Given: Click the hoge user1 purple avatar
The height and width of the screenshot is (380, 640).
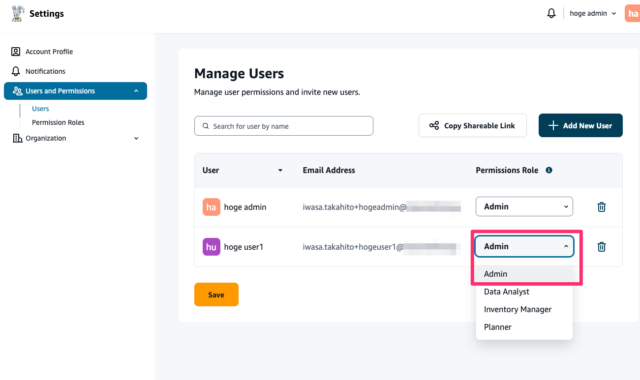Looking at the screenshot, I should 211,247.
